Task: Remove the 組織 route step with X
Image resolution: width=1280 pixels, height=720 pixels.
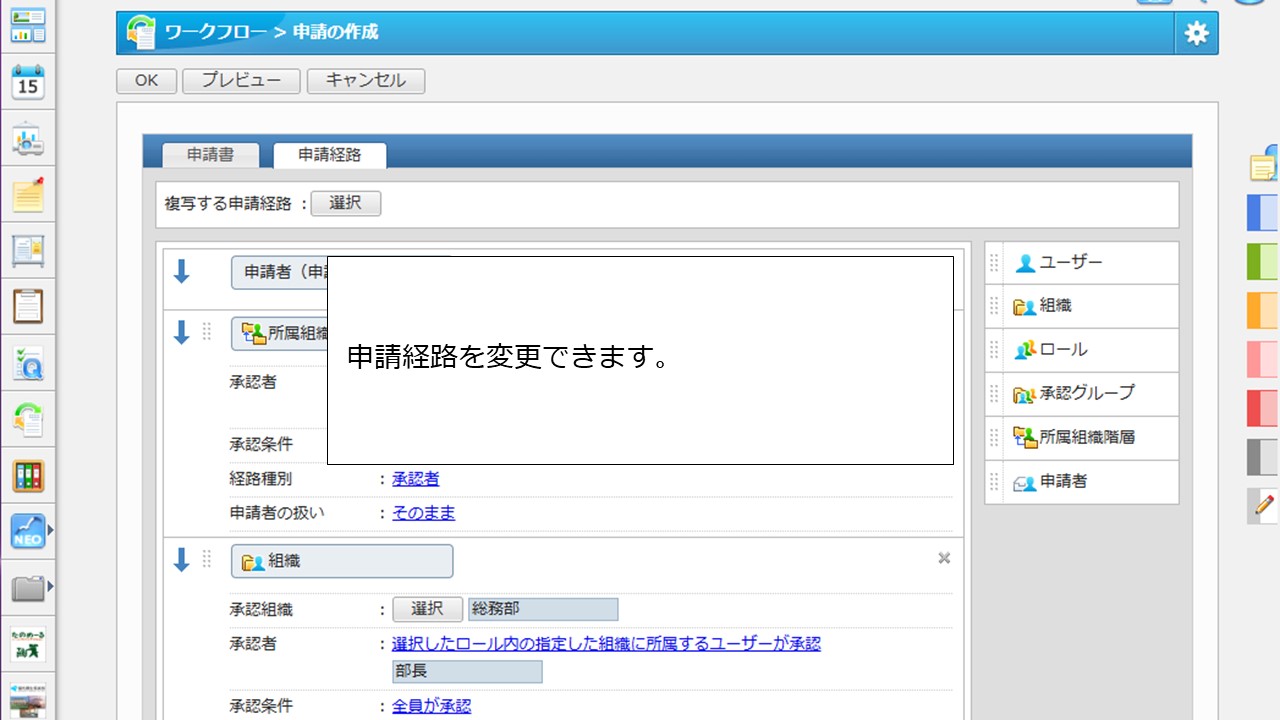Action: (x=944, y=559)
